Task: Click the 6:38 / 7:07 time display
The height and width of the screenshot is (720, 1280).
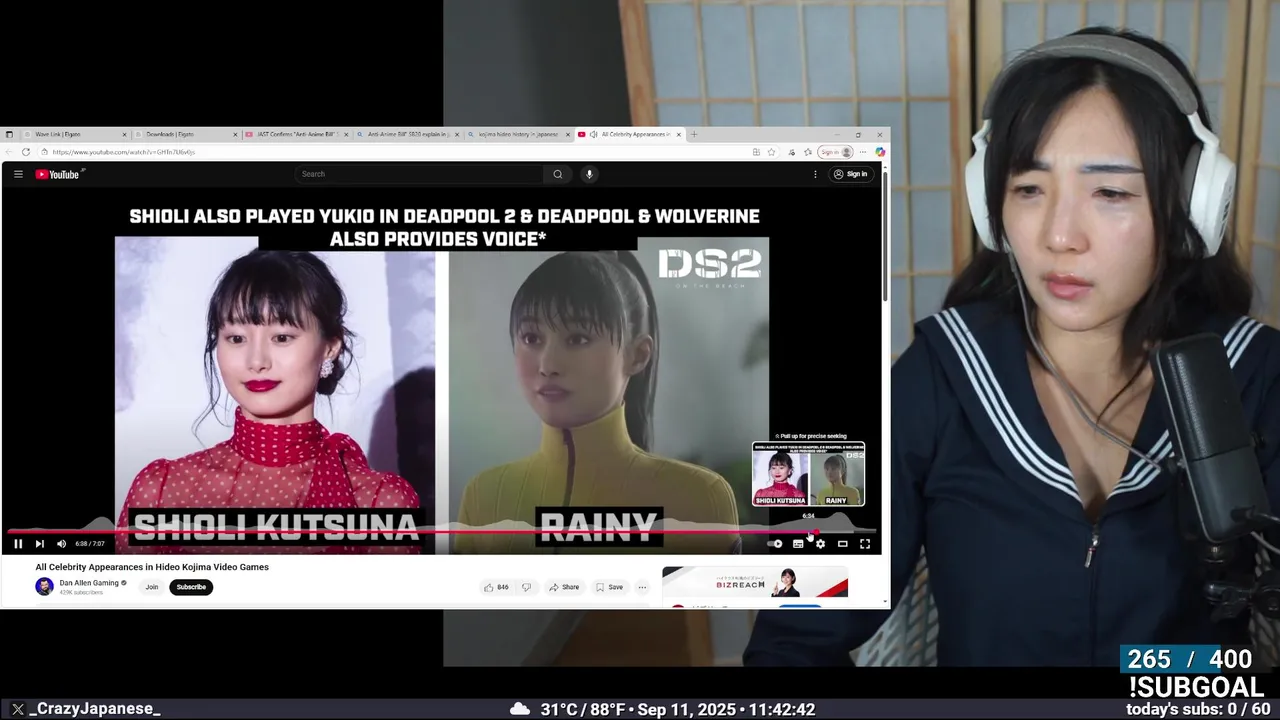Action: click(x=90, y=544)
